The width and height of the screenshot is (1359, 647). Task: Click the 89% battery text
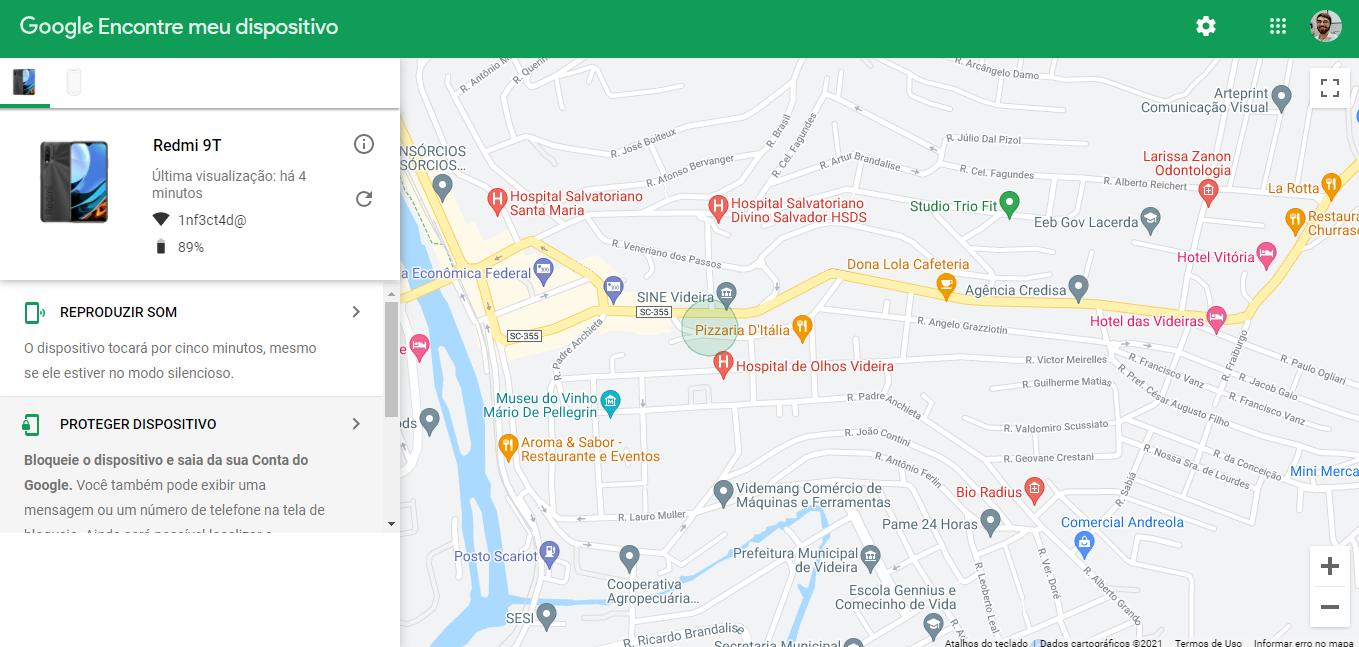tap(191, 247)
